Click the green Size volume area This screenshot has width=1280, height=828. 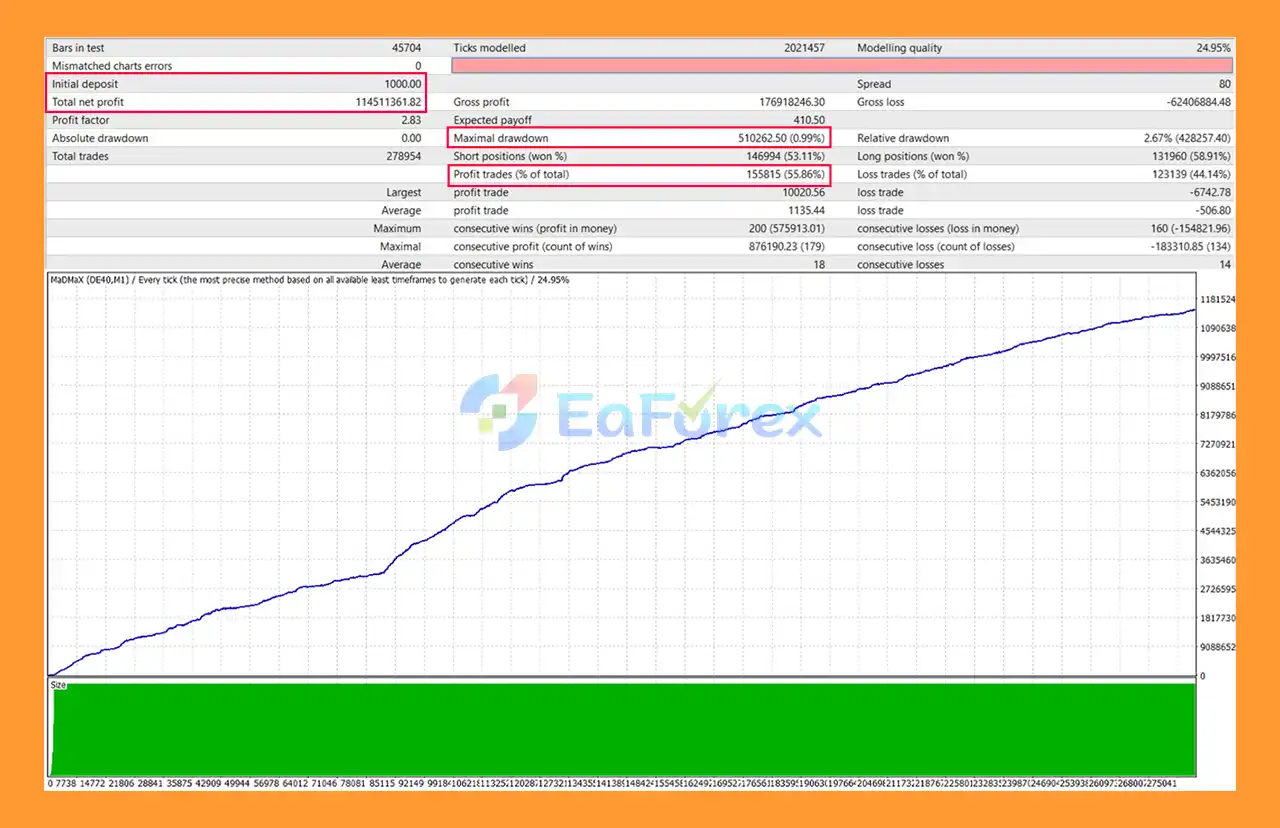[x=620, y=730]
